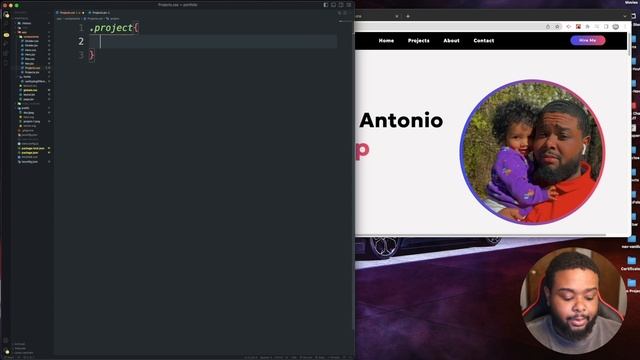The width and height of the screenshot is (640, 360).
Task: Click the Projects link in website navbar
Action: tap(418, 40)
